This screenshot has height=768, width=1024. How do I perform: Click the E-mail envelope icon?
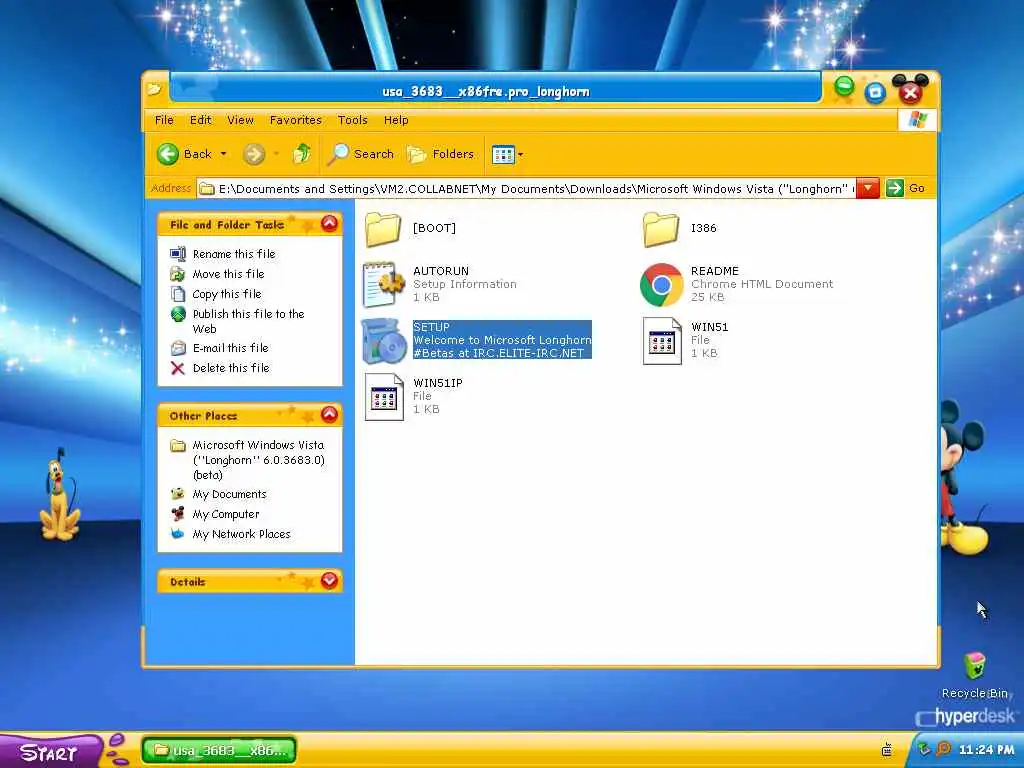[178, 348]
